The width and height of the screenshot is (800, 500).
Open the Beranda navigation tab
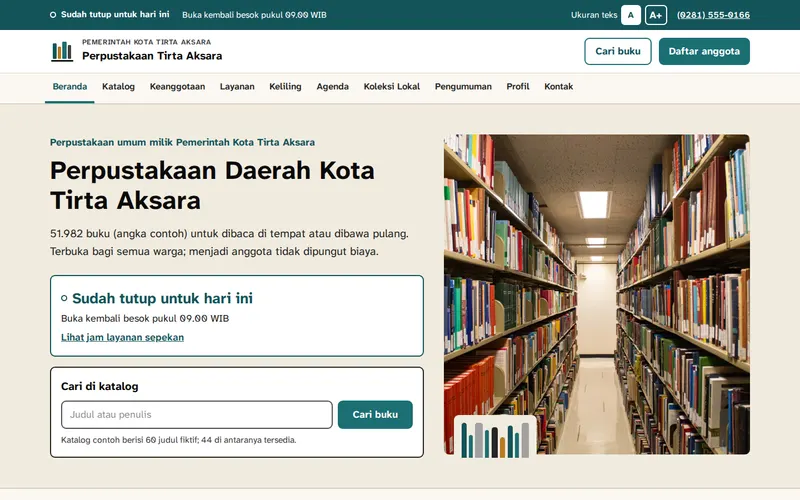pyautogui.click(x=70, y=87)
